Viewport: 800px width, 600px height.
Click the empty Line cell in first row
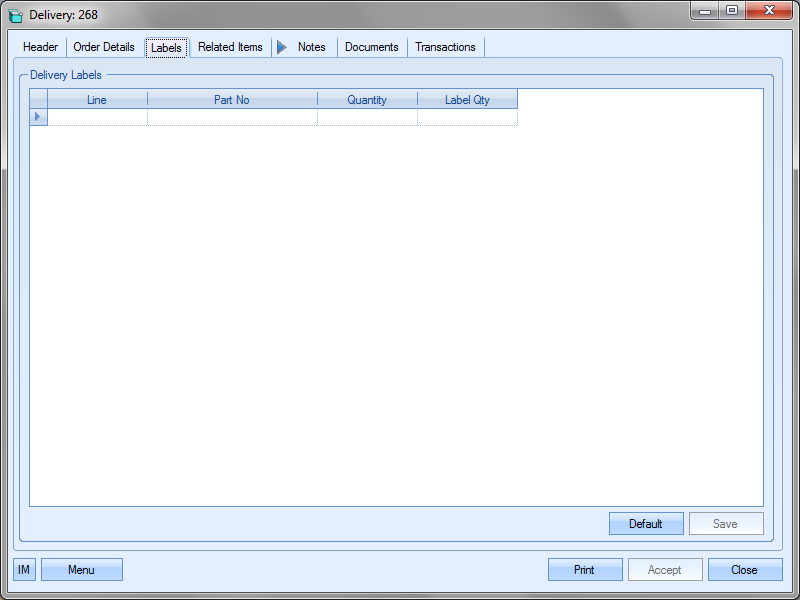(97, 117)
